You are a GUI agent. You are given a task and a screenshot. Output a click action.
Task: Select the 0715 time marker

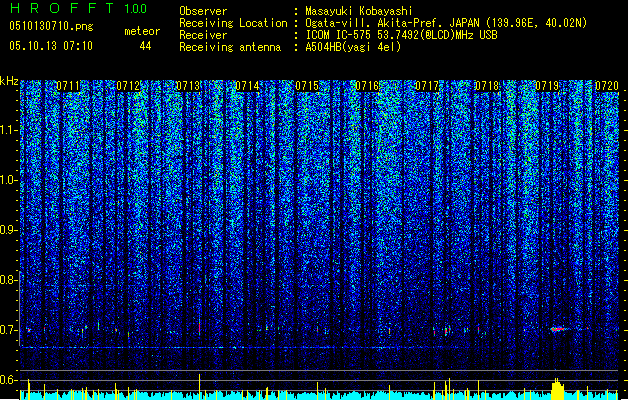click(x=307, y=86)
